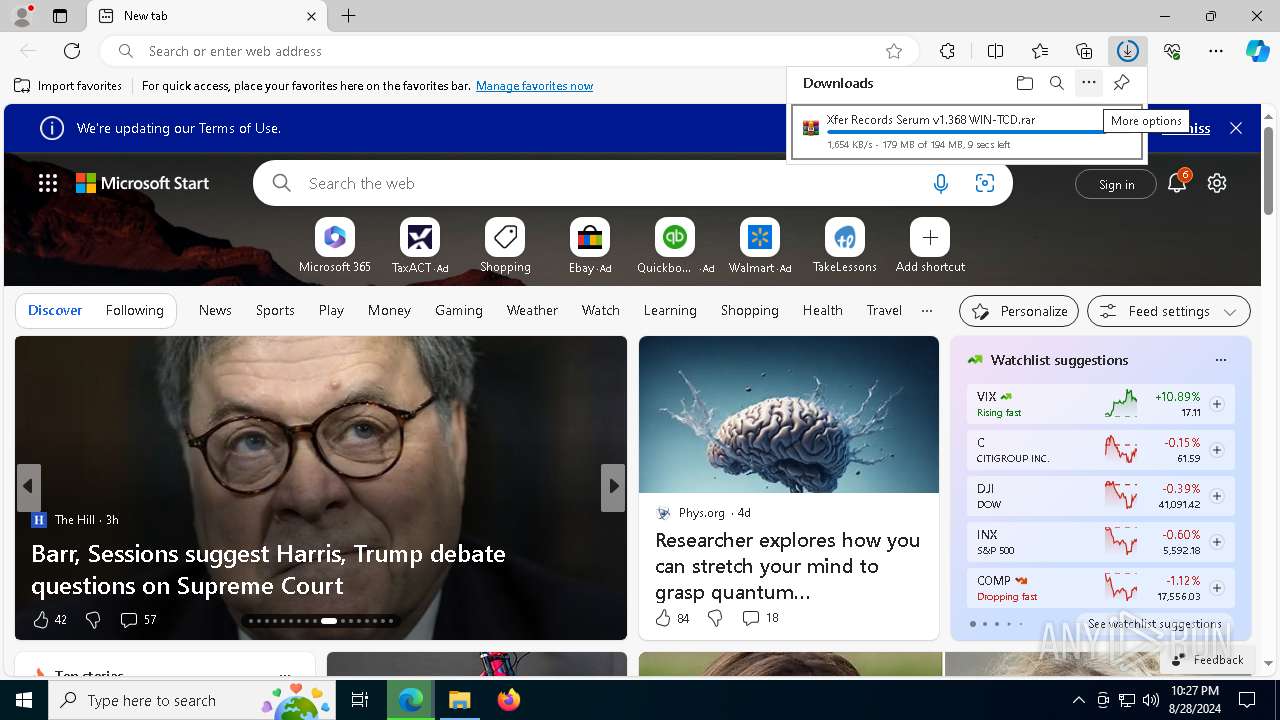Open Browser essentials heart icon

[1172, 51]
